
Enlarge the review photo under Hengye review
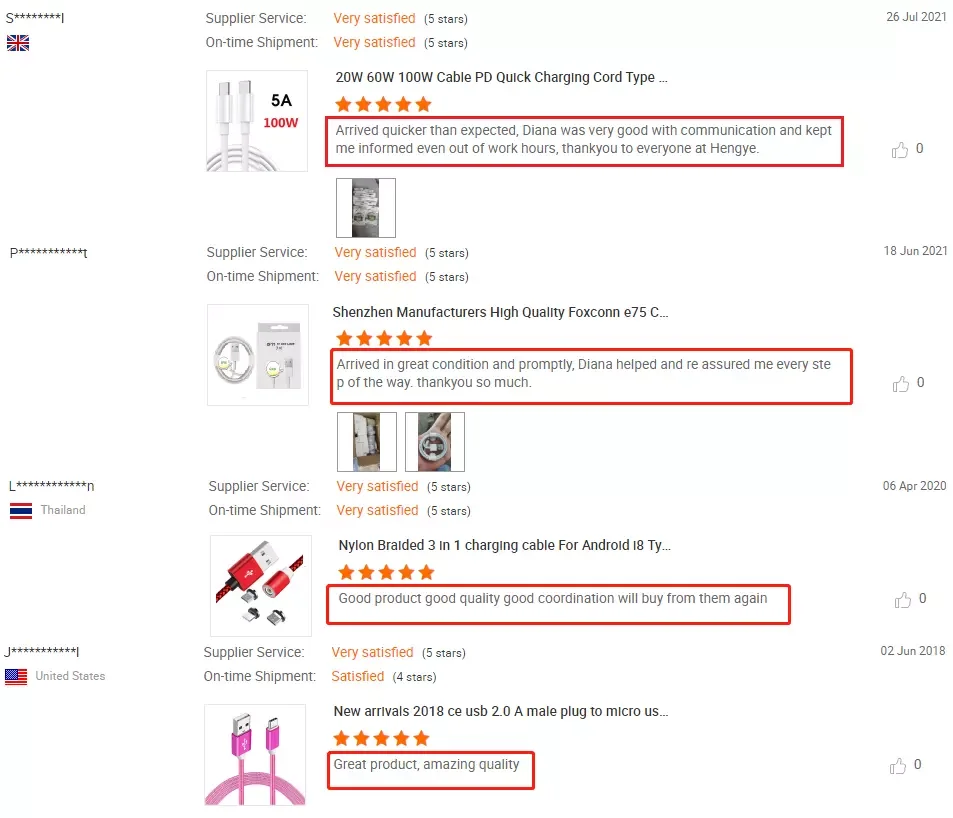[365, 208]
